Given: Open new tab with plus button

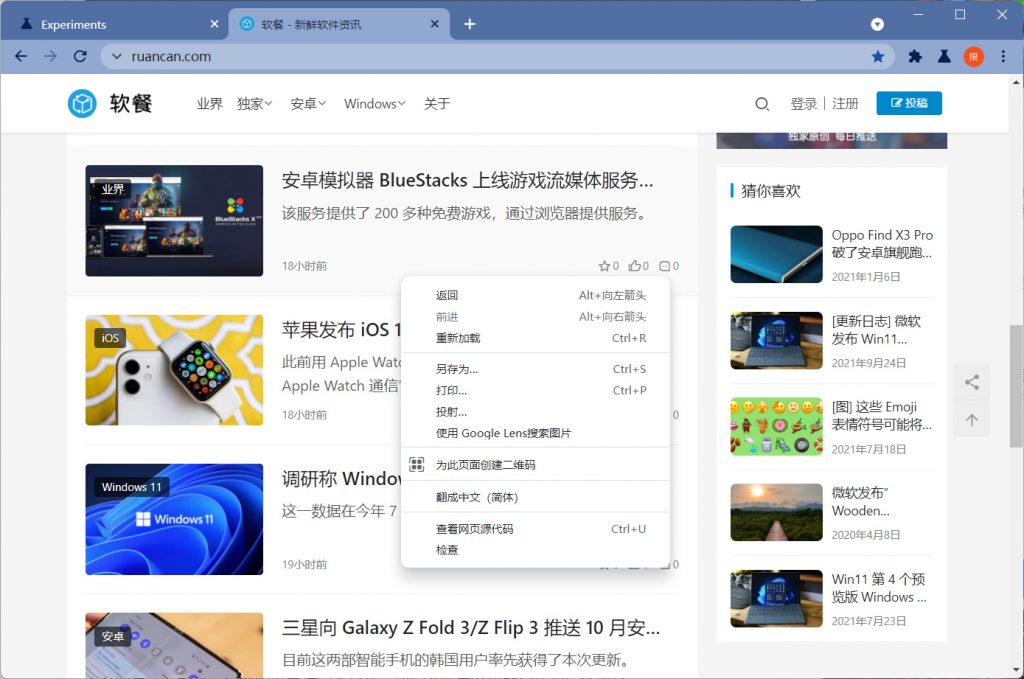Looking at the screenshot, I should click(470, 24).
